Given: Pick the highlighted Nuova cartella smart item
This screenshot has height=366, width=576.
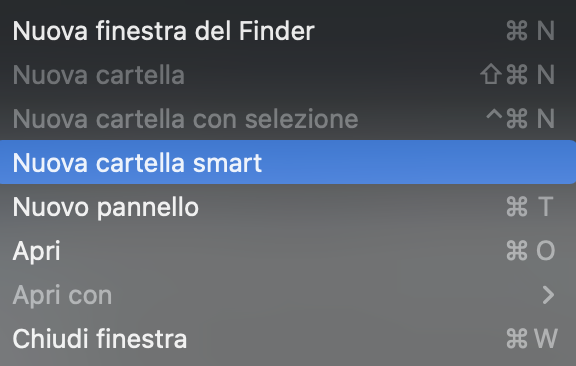Looking at the screenshot, I should (288, 162).
